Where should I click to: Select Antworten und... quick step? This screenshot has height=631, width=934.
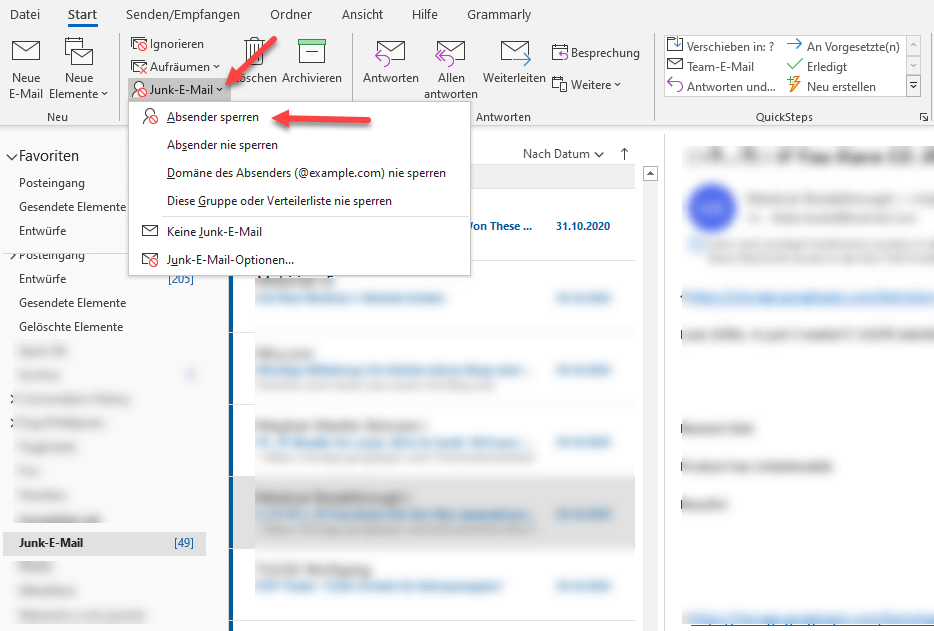pos(721,86)
